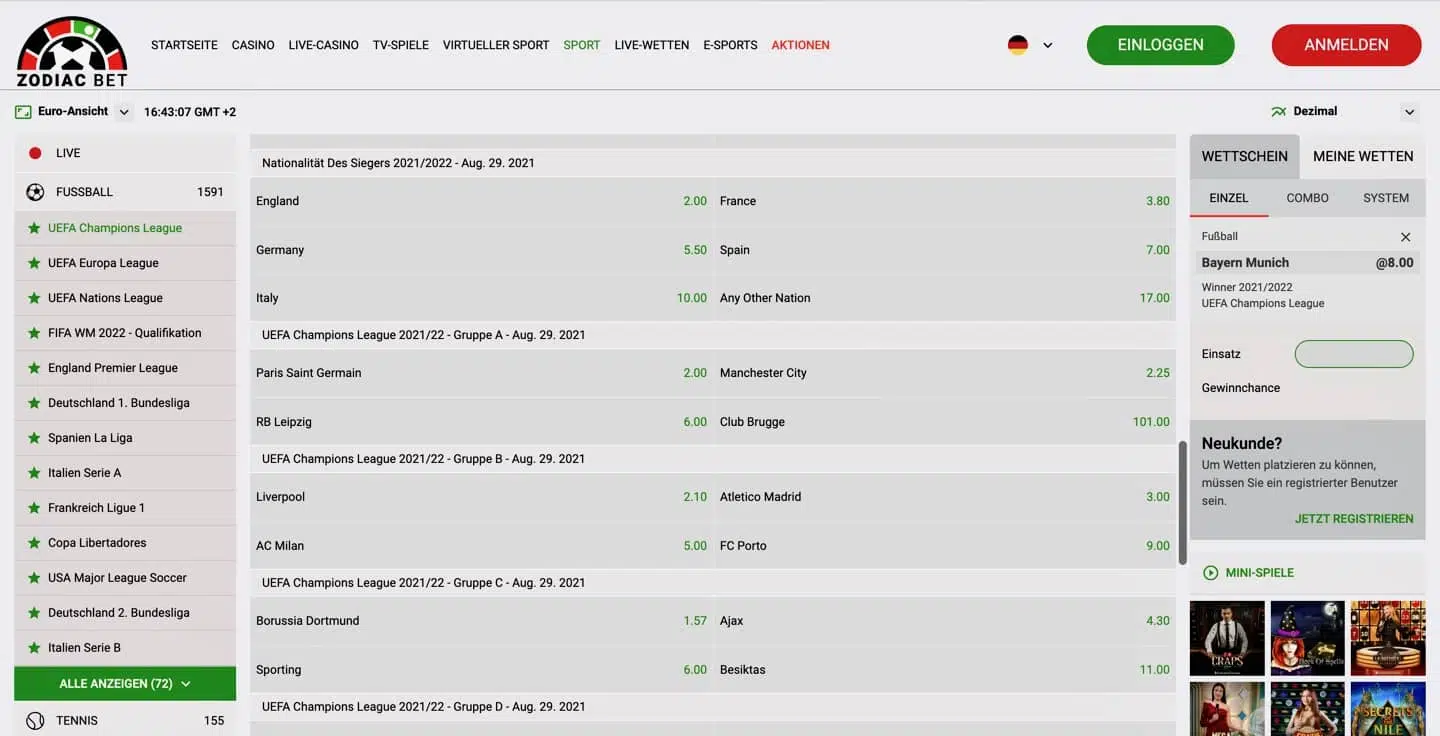Open the LIVE sidebar entry

[x=125, y=153]
